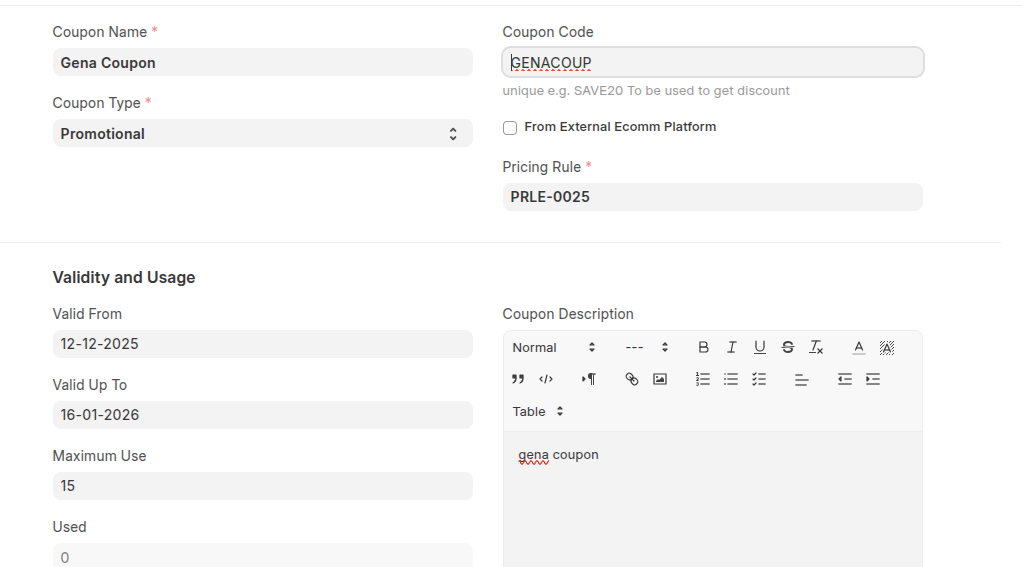Enable From External Ecomm Platform checkbox
Image resolution: width=1022 pixels, height=567 pixels.
510,128
